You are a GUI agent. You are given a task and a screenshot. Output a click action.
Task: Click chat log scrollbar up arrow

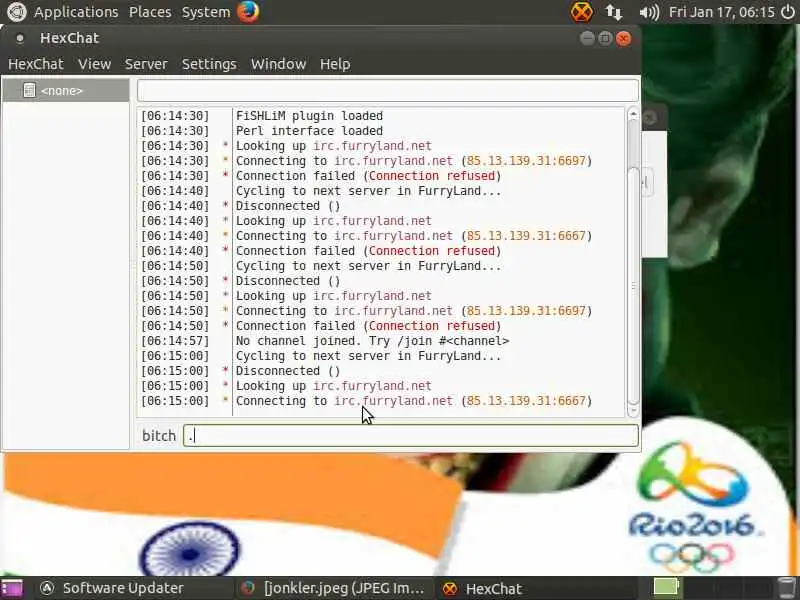pos(633,113)
